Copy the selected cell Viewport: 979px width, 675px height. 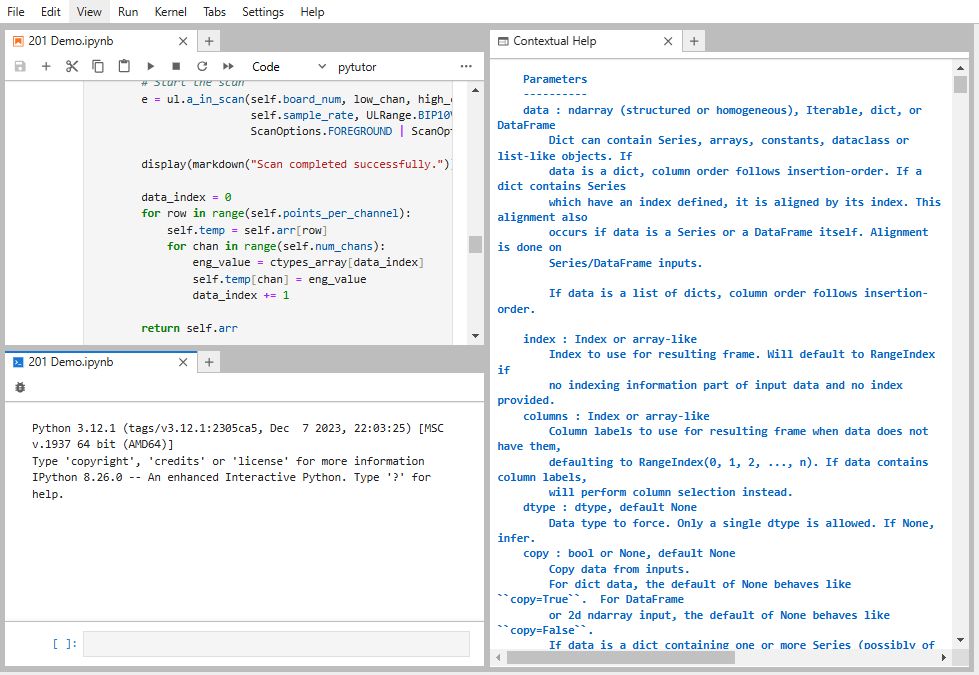pos(98,66)
